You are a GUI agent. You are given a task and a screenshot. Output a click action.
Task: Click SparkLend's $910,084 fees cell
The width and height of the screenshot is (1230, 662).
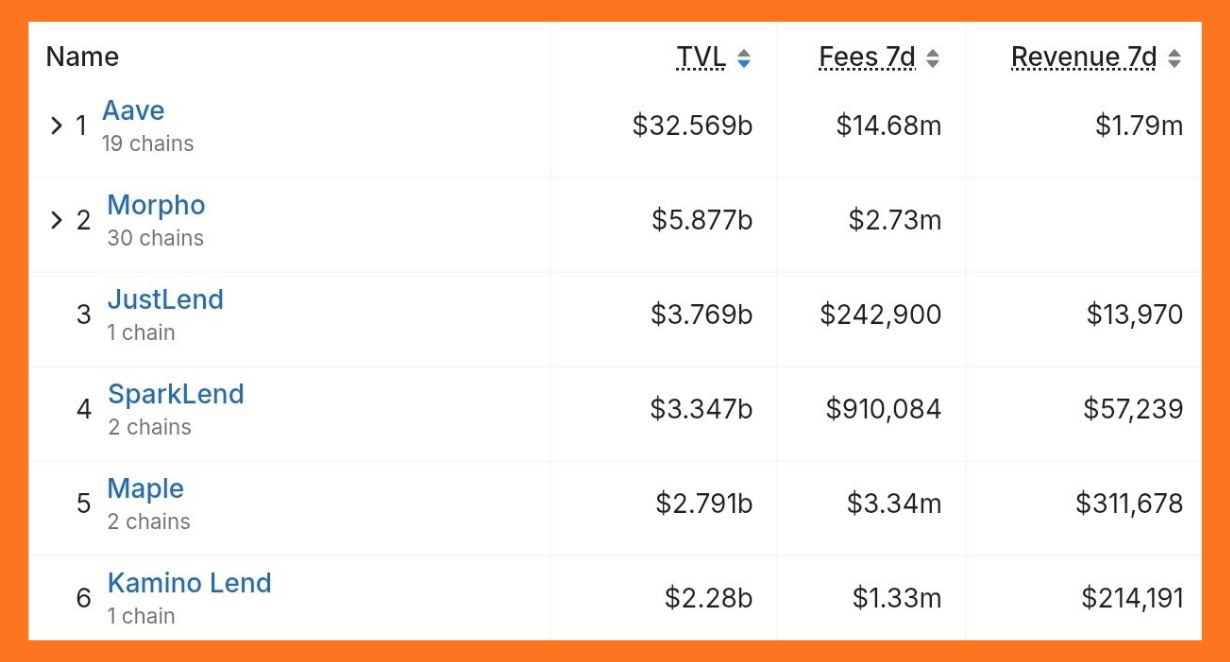(x=883, y=408)
